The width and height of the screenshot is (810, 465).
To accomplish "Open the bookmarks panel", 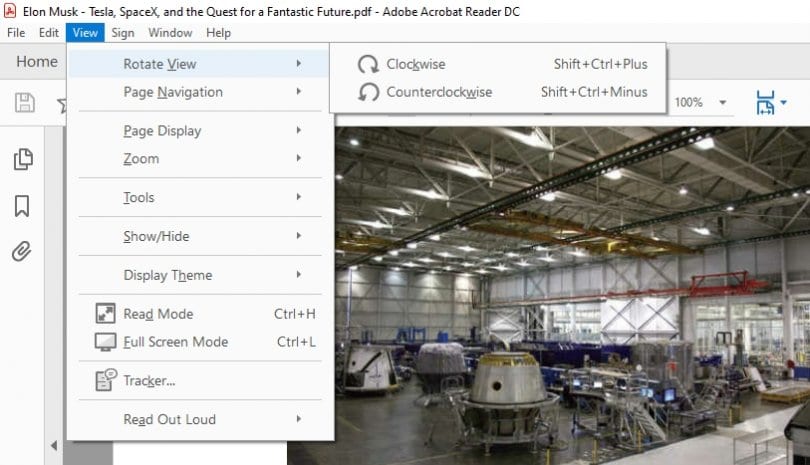I will pos(22,206).
